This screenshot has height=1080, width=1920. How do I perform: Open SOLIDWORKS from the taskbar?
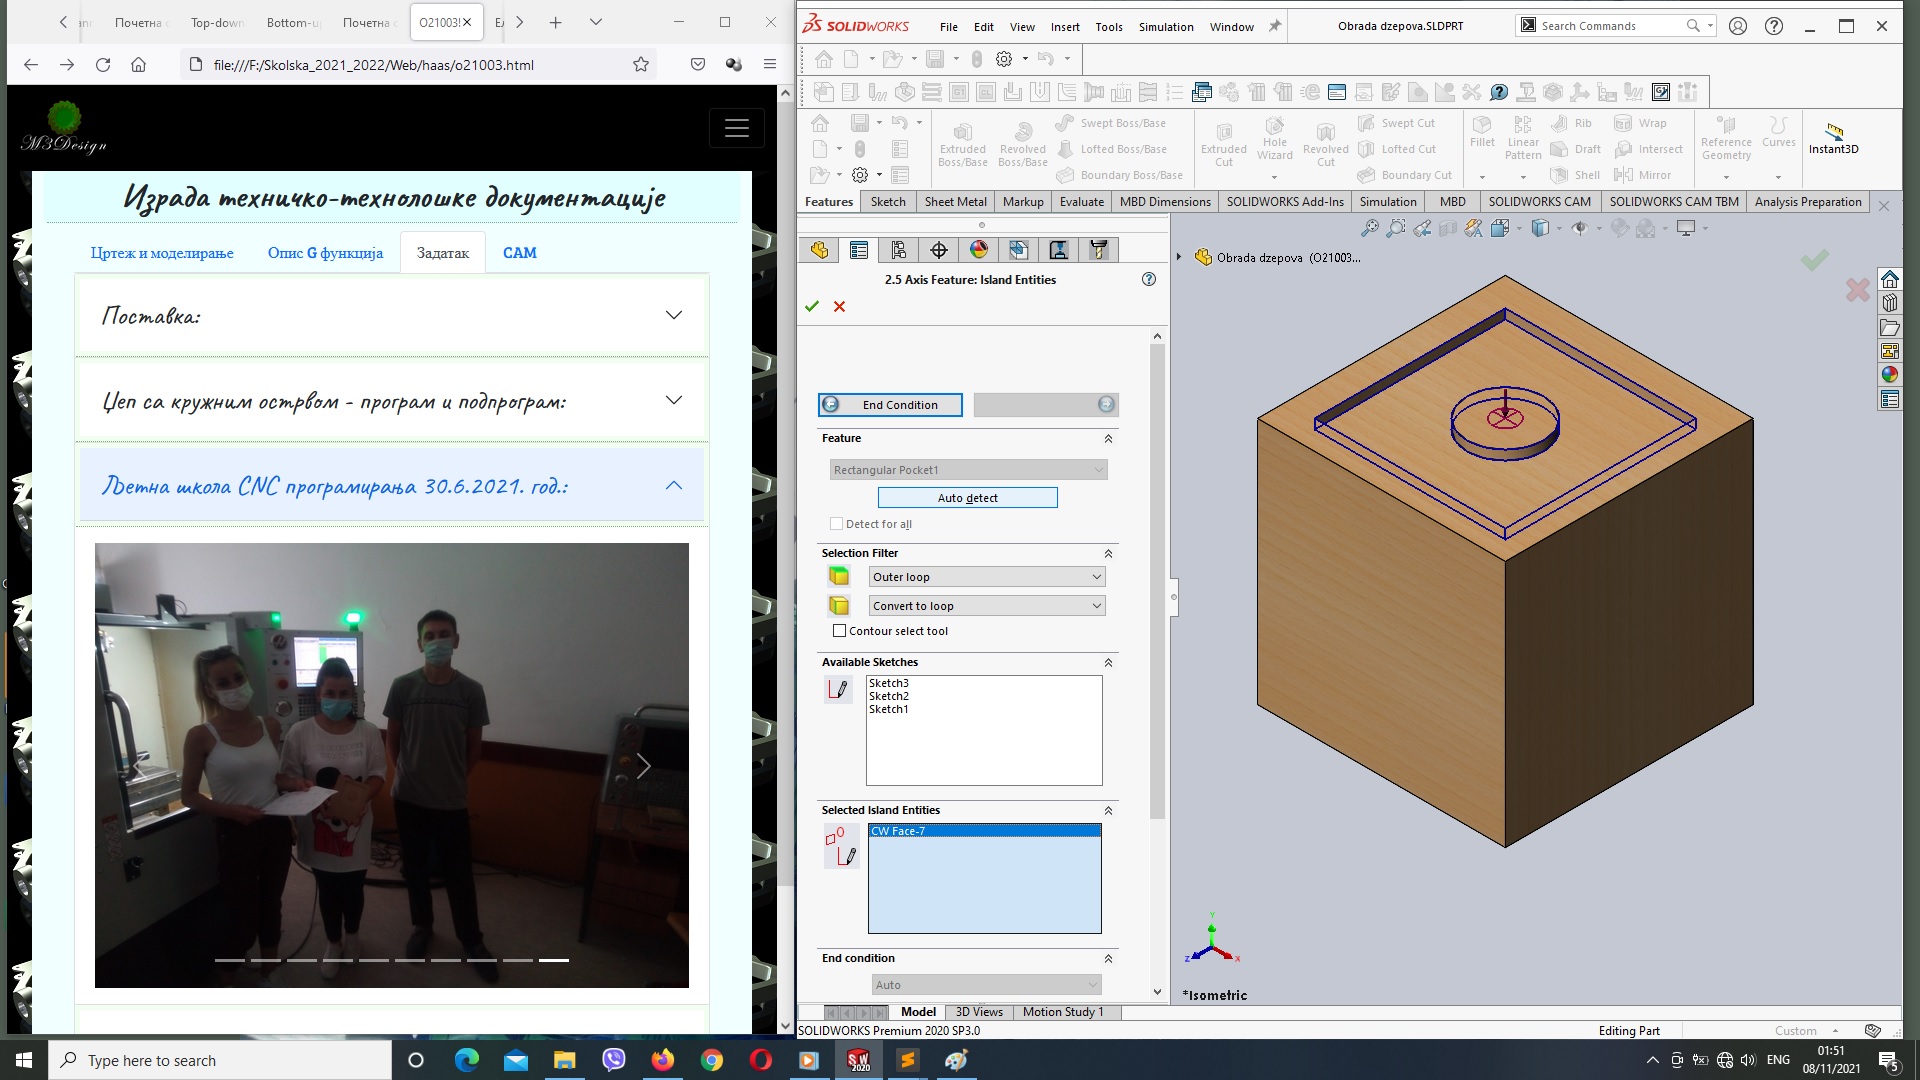tap(859, 1060)
